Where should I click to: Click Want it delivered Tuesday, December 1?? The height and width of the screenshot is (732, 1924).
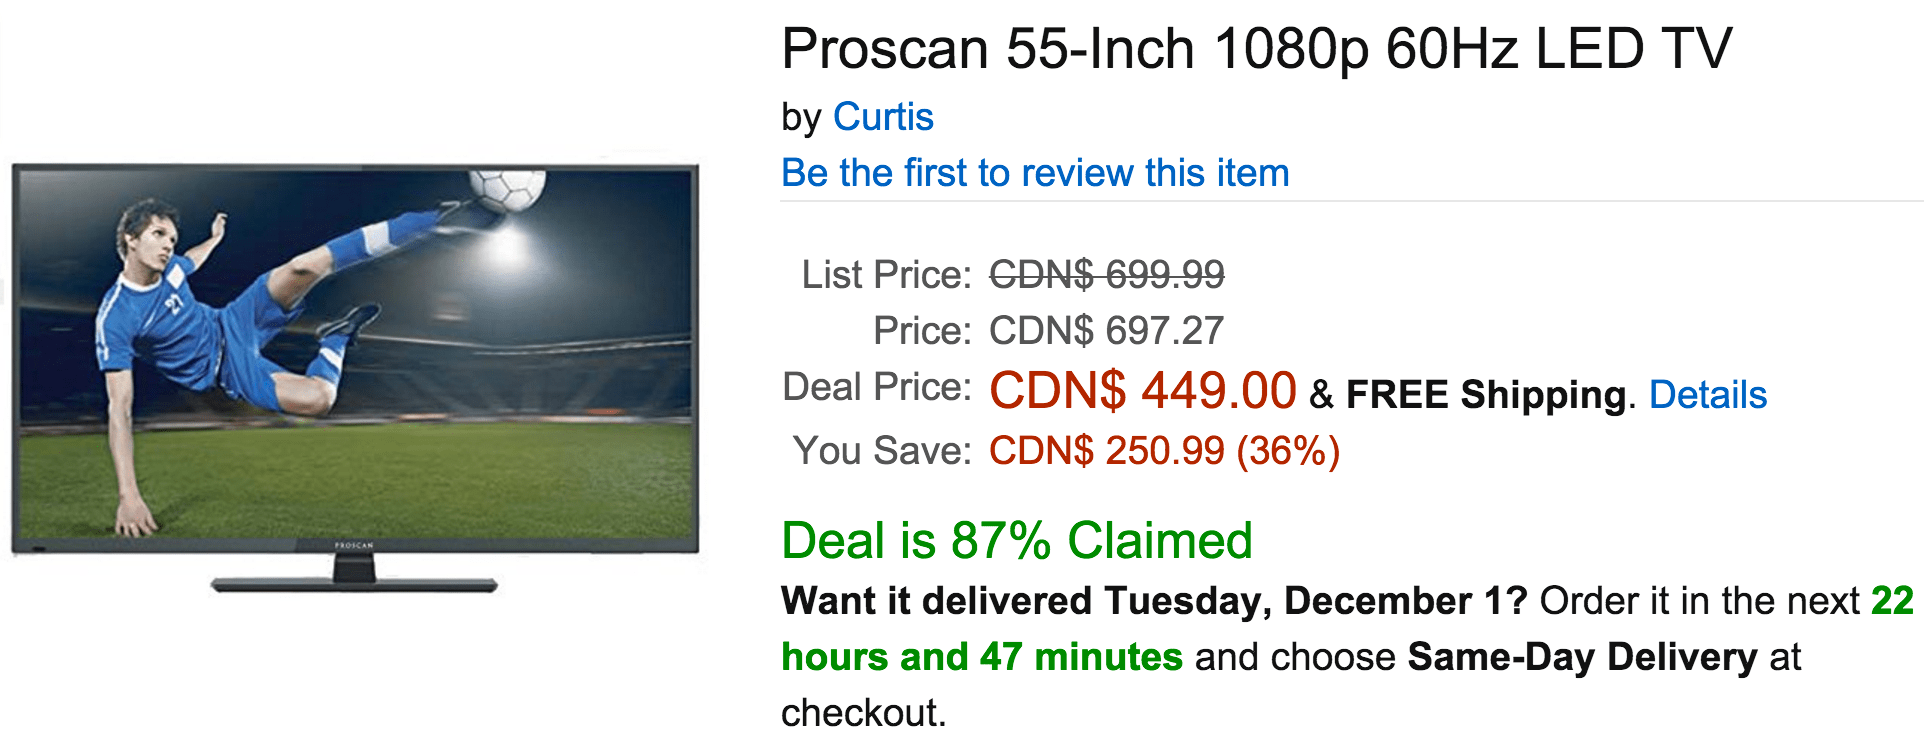pyautogui.click(x=1154, y=601)
